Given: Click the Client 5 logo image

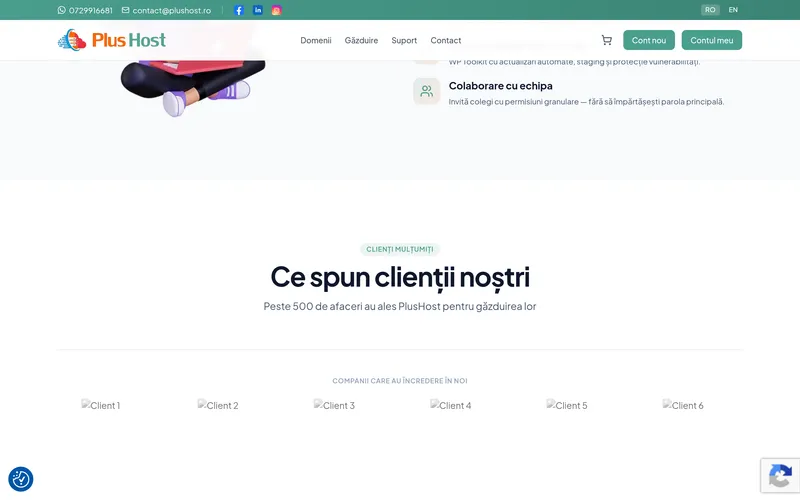Looking at the screenshot, I should click(567, 405).
